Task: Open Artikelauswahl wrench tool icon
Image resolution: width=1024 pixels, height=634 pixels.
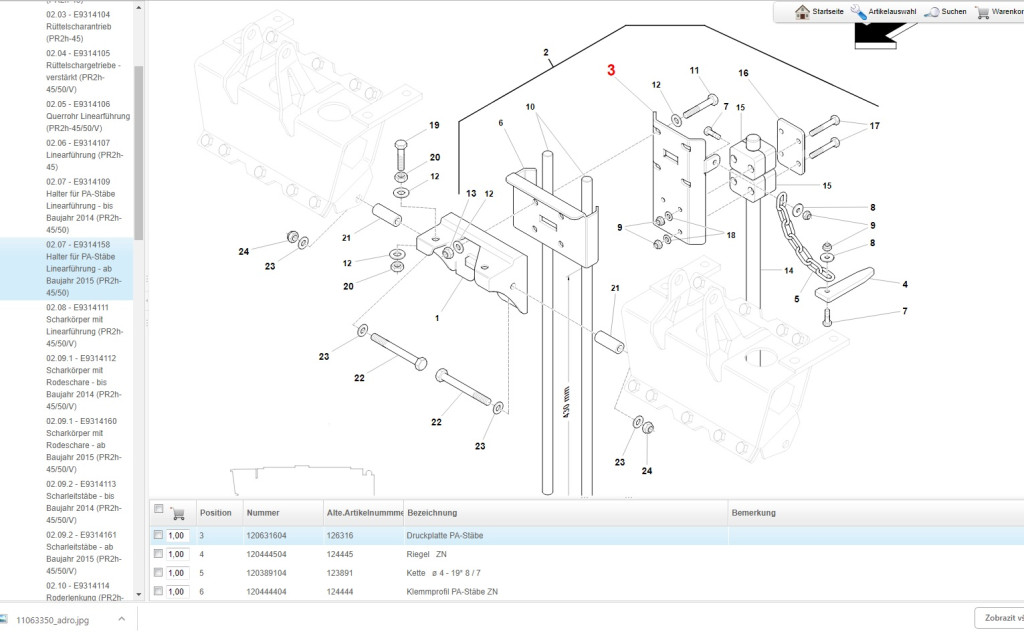Action: [858, 12]
